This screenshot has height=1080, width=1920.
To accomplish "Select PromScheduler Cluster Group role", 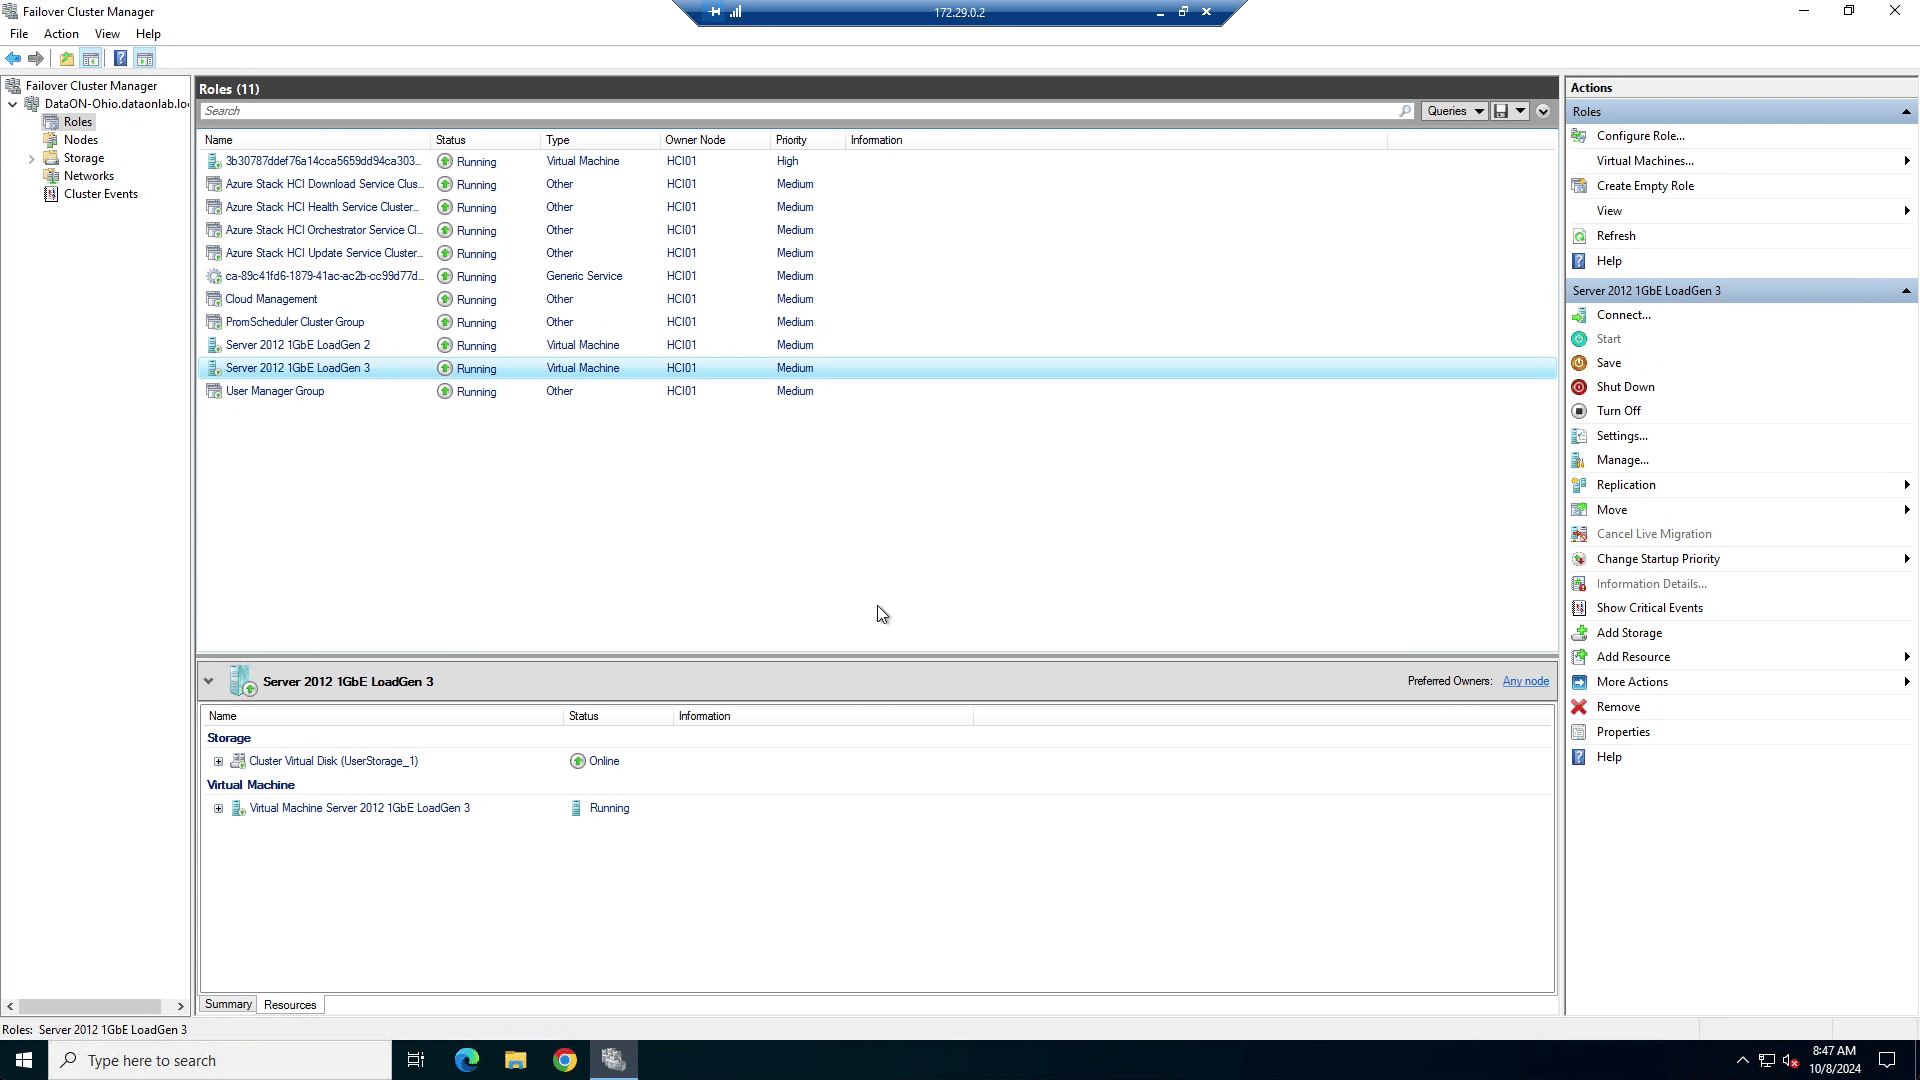I will click(x=877, y=322).
